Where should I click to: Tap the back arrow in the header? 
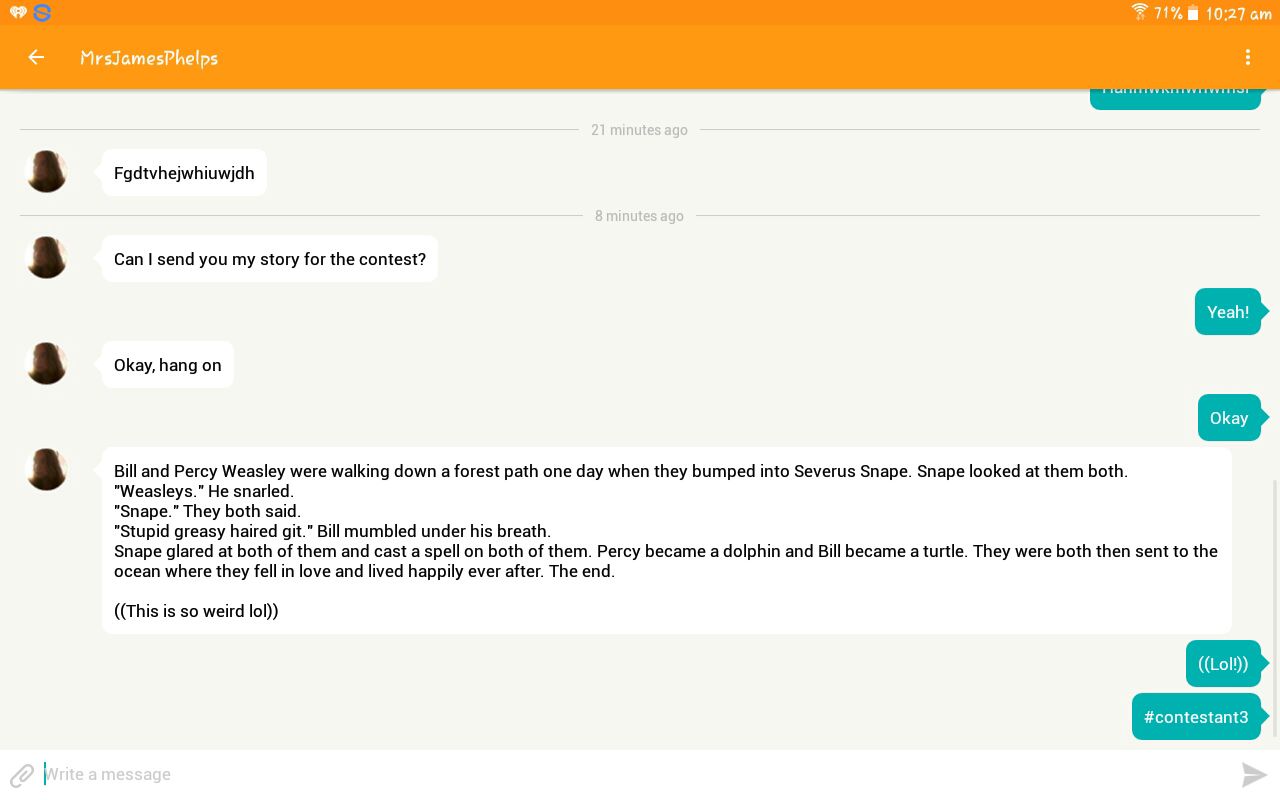click(36, 57)
